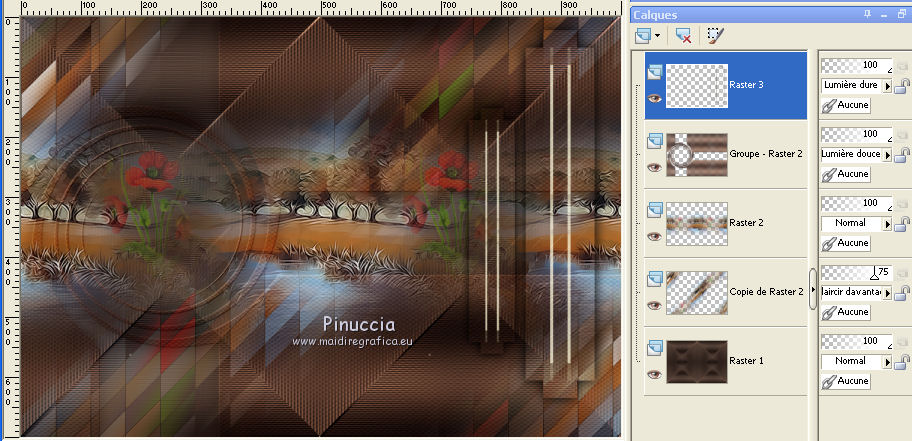
Task: Adjust opacity slider of Raster 3
Action: pos(857,65)
